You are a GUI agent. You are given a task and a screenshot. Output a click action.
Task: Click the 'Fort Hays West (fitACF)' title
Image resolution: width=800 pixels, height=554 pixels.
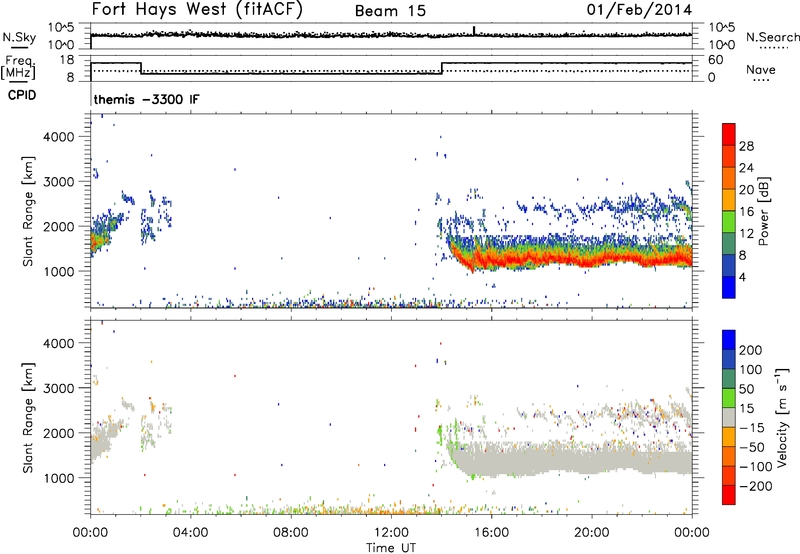197,10
